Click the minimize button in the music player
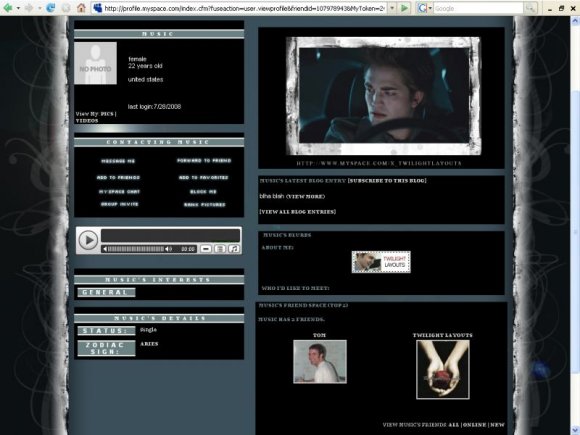 point(206,249)
